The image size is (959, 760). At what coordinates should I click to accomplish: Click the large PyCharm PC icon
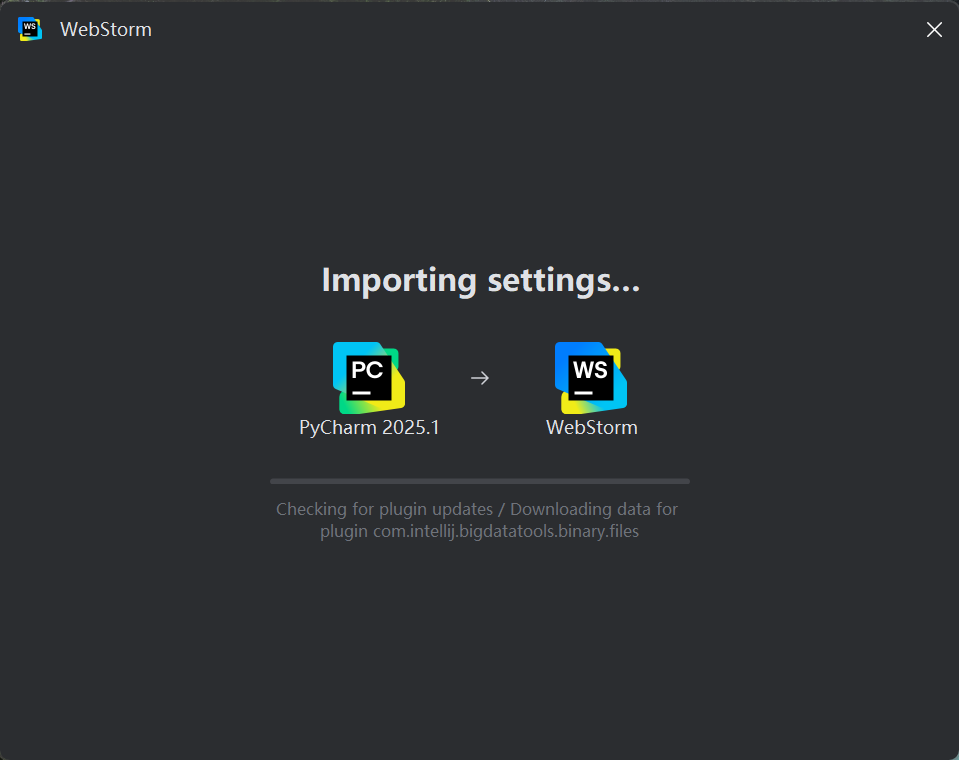(369, 378)
